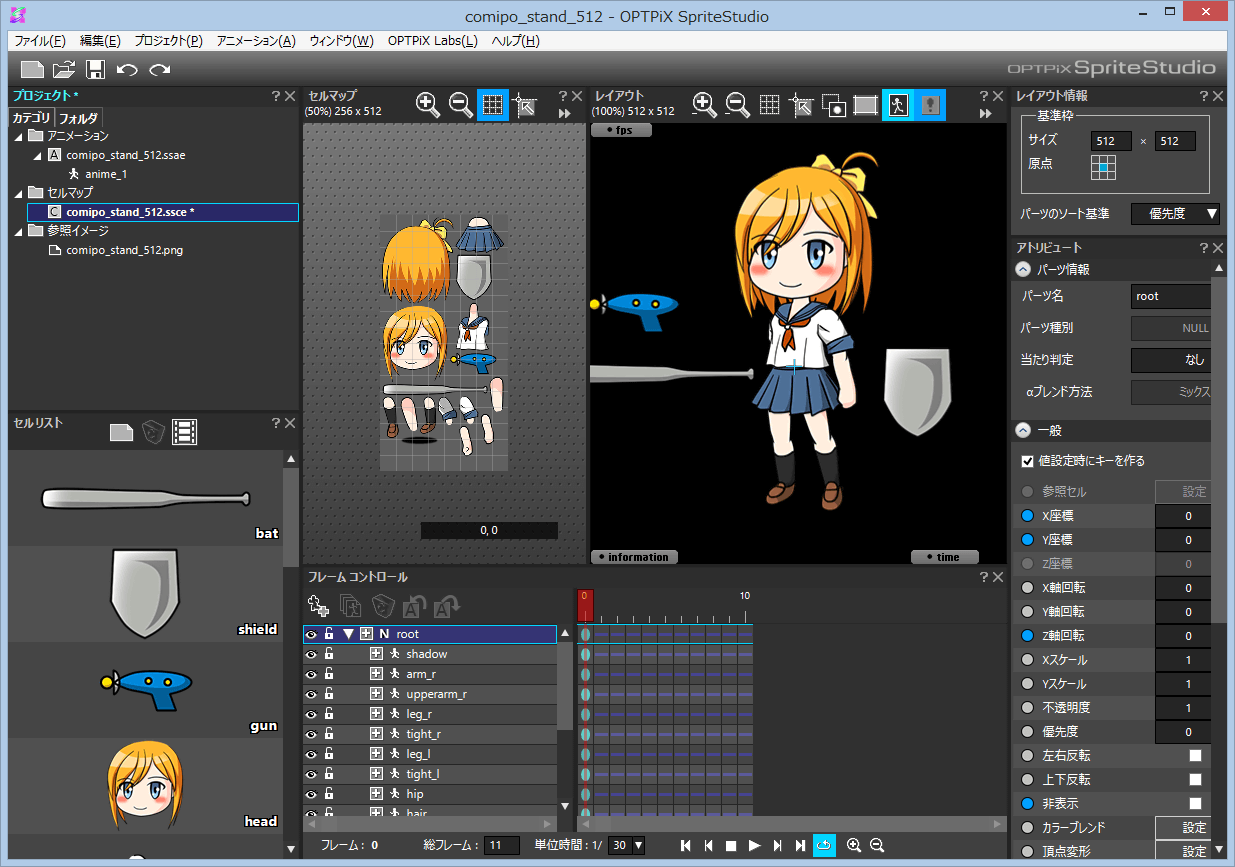The width and height of the screenshot is (1235, 867).
Task: Tick the 非表示 hide checkbox
Action: pyautogui.click(x=1195, y=804)
